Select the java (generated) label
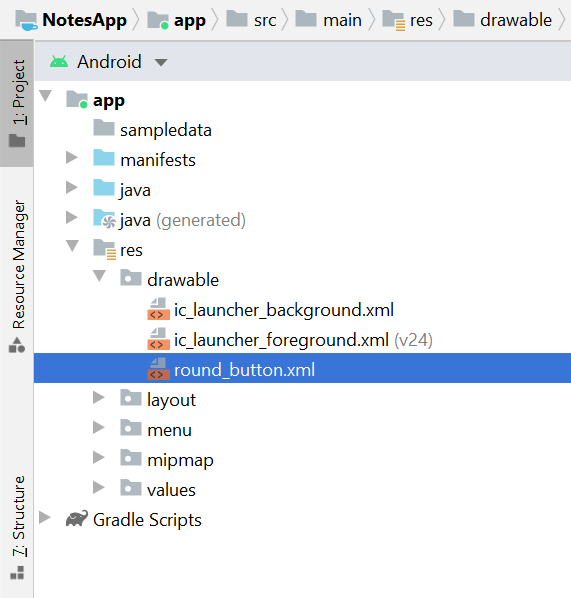Viewport: 571px width, 598px height. (183, 220)
